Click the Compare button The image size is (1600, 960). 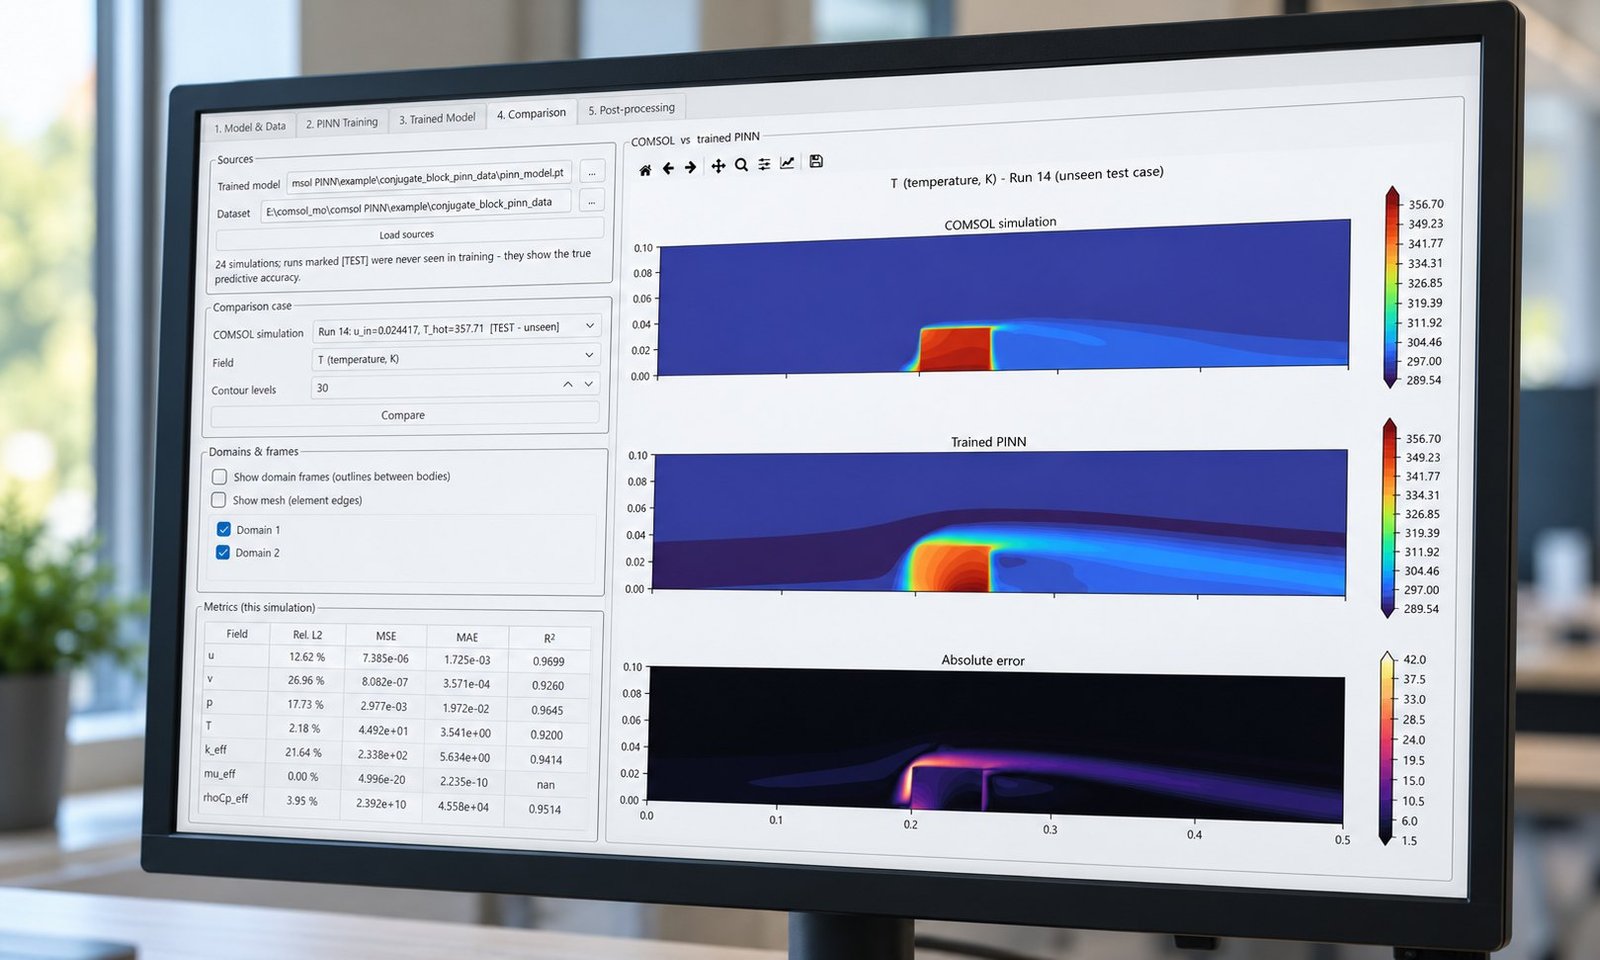click(403, 415)
